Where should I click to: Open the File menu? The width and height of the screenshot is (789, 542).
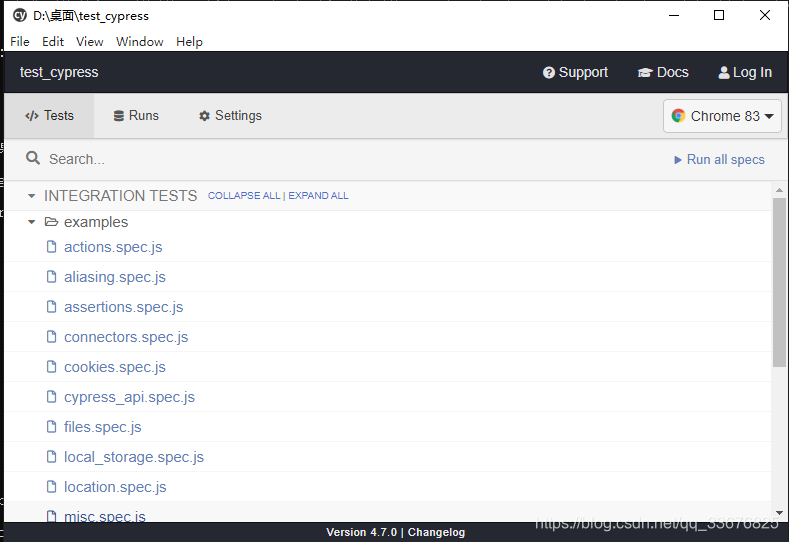(20, 42)
